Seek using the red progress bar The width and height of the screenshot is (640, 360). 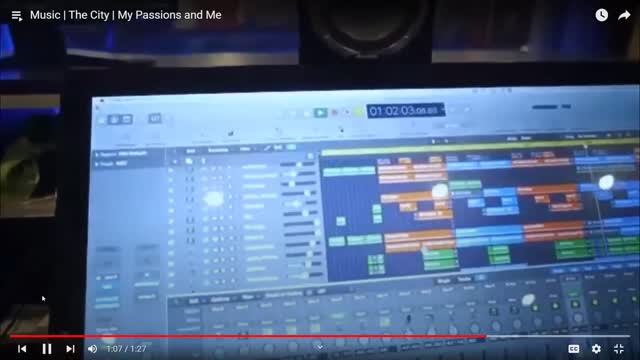coord(320,336)
